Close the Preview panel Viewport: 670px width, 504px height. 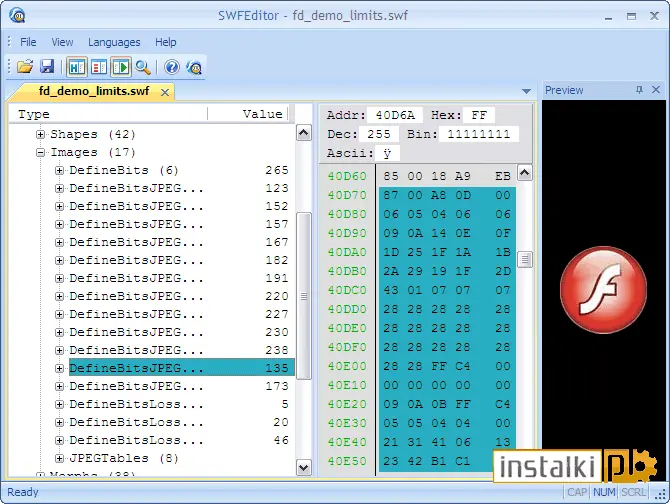pos(656,90)
